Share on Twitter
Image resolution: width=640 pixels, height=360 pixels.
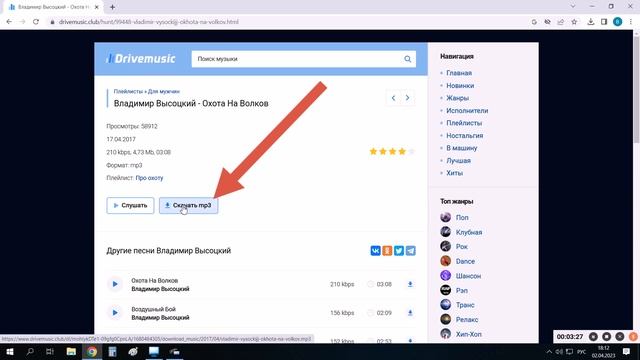pyautogui.click(x=399, y=251)
